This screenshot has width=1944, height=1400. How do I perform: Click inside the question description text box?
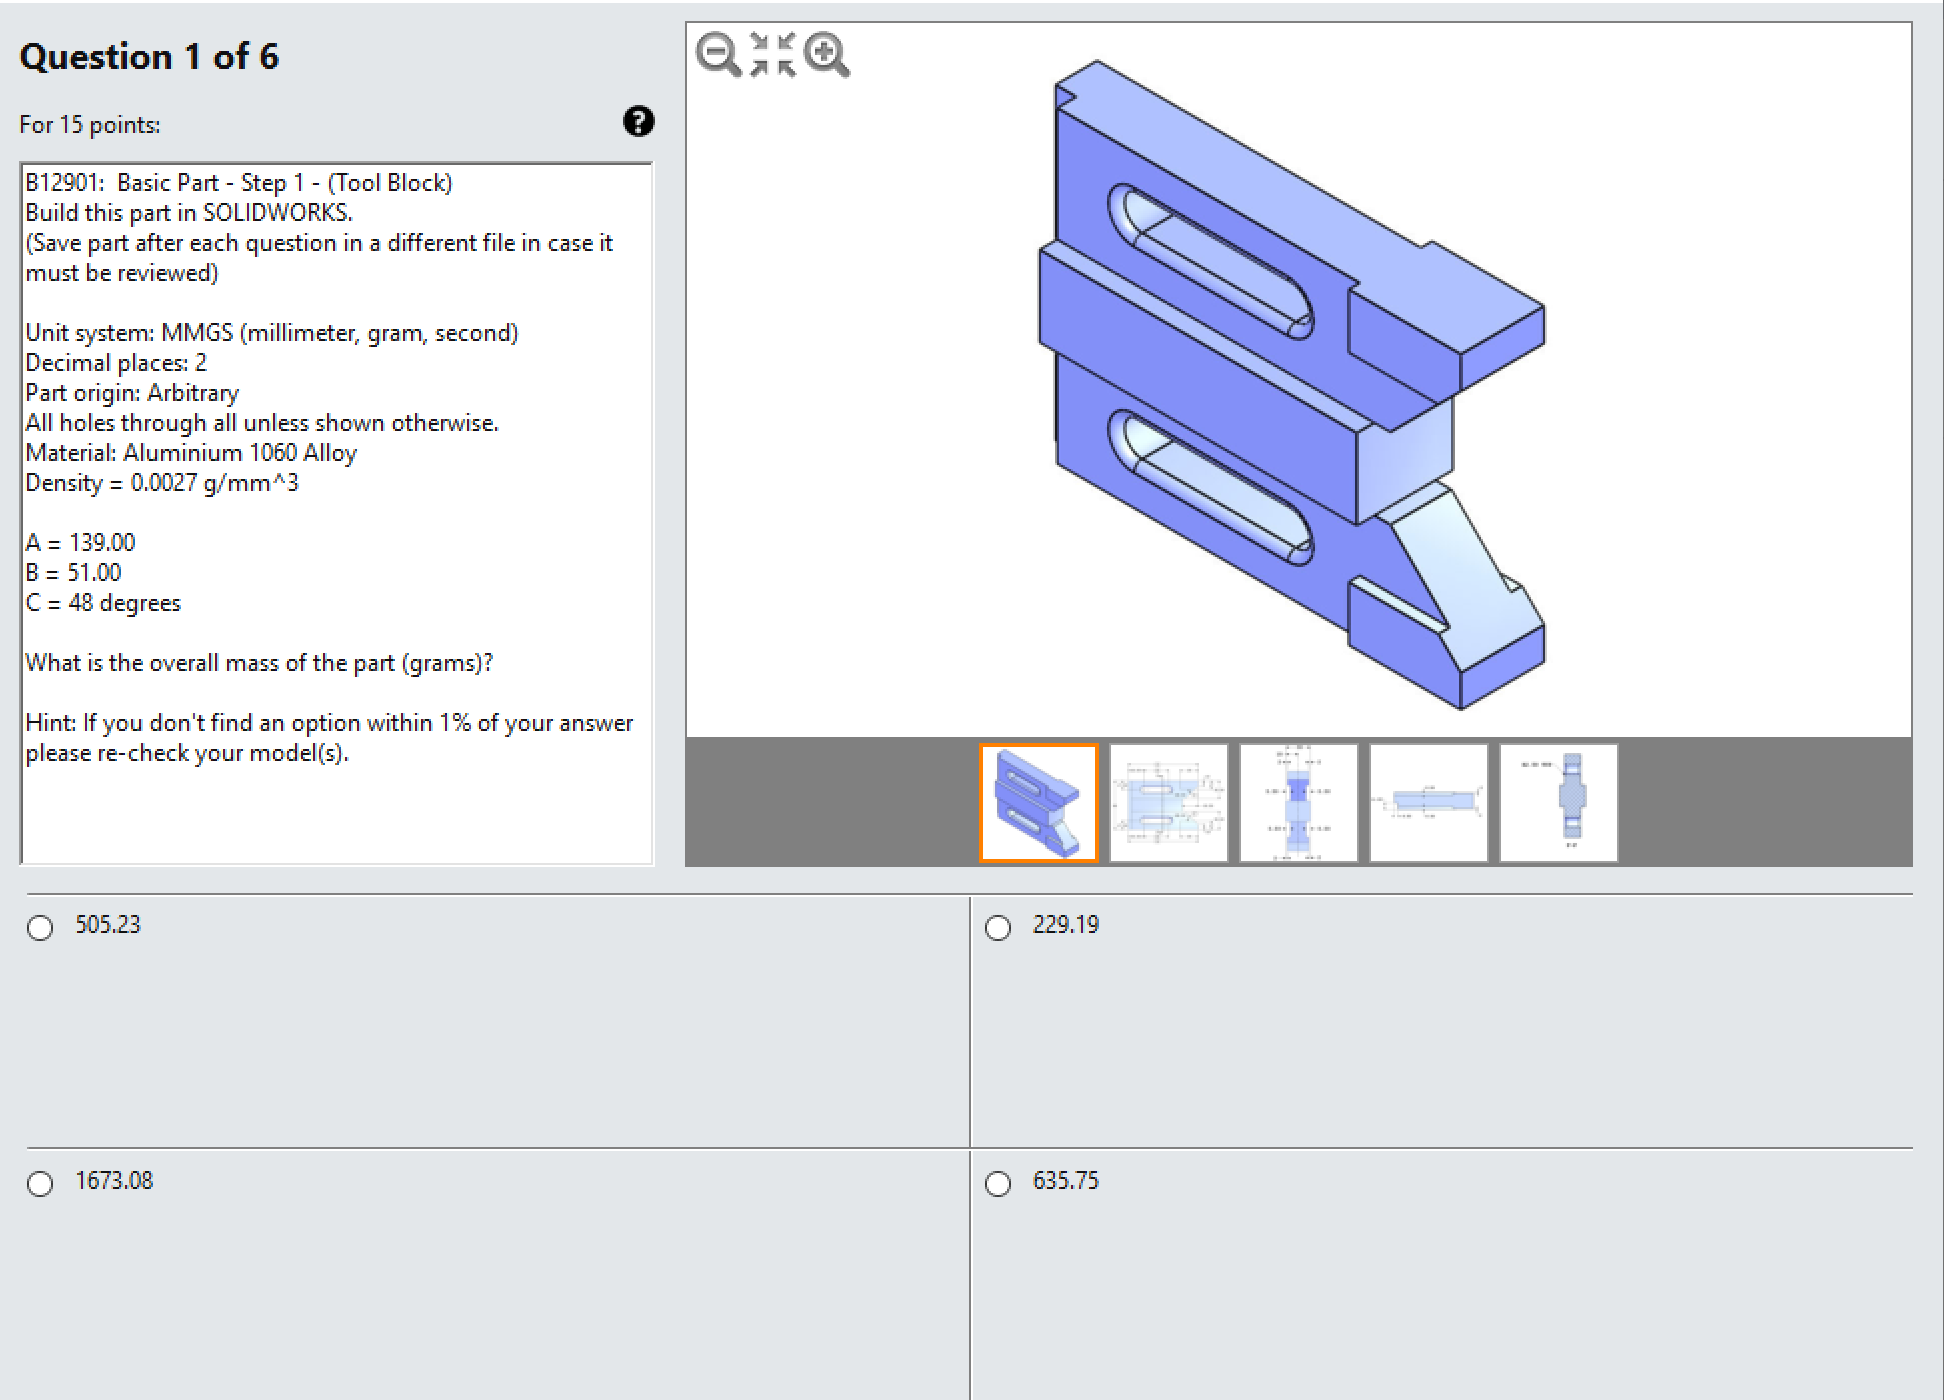coord(336,810)
